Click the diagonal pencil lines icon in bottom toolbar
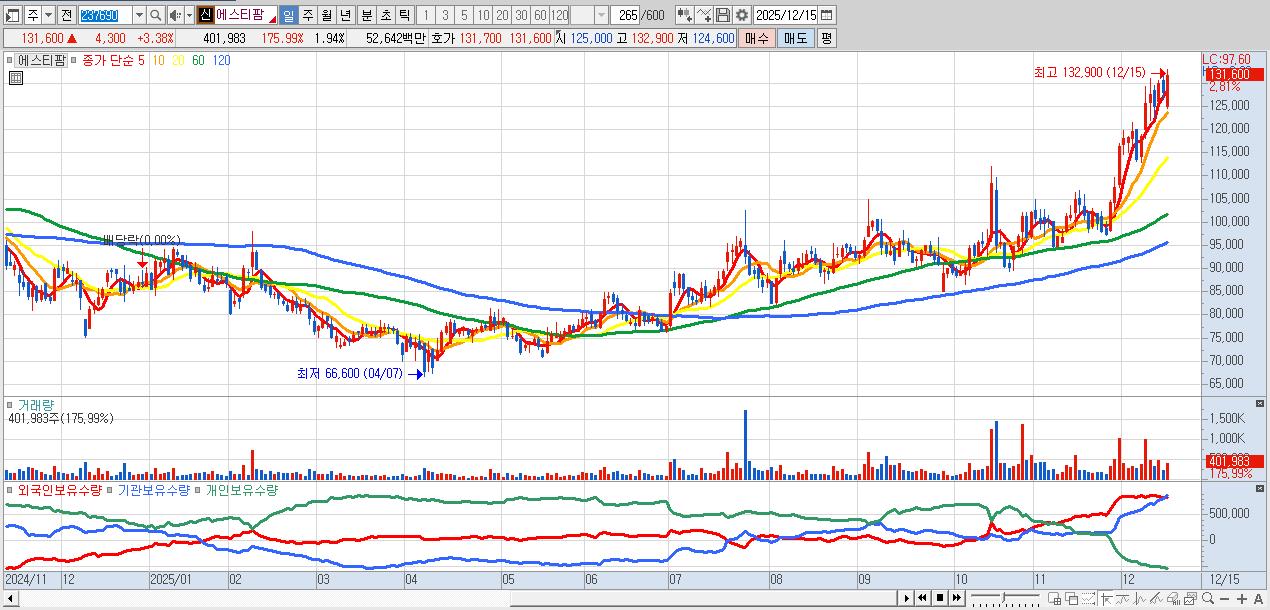This screenshot has width=1270, height=610. [x=1156, y=598]
